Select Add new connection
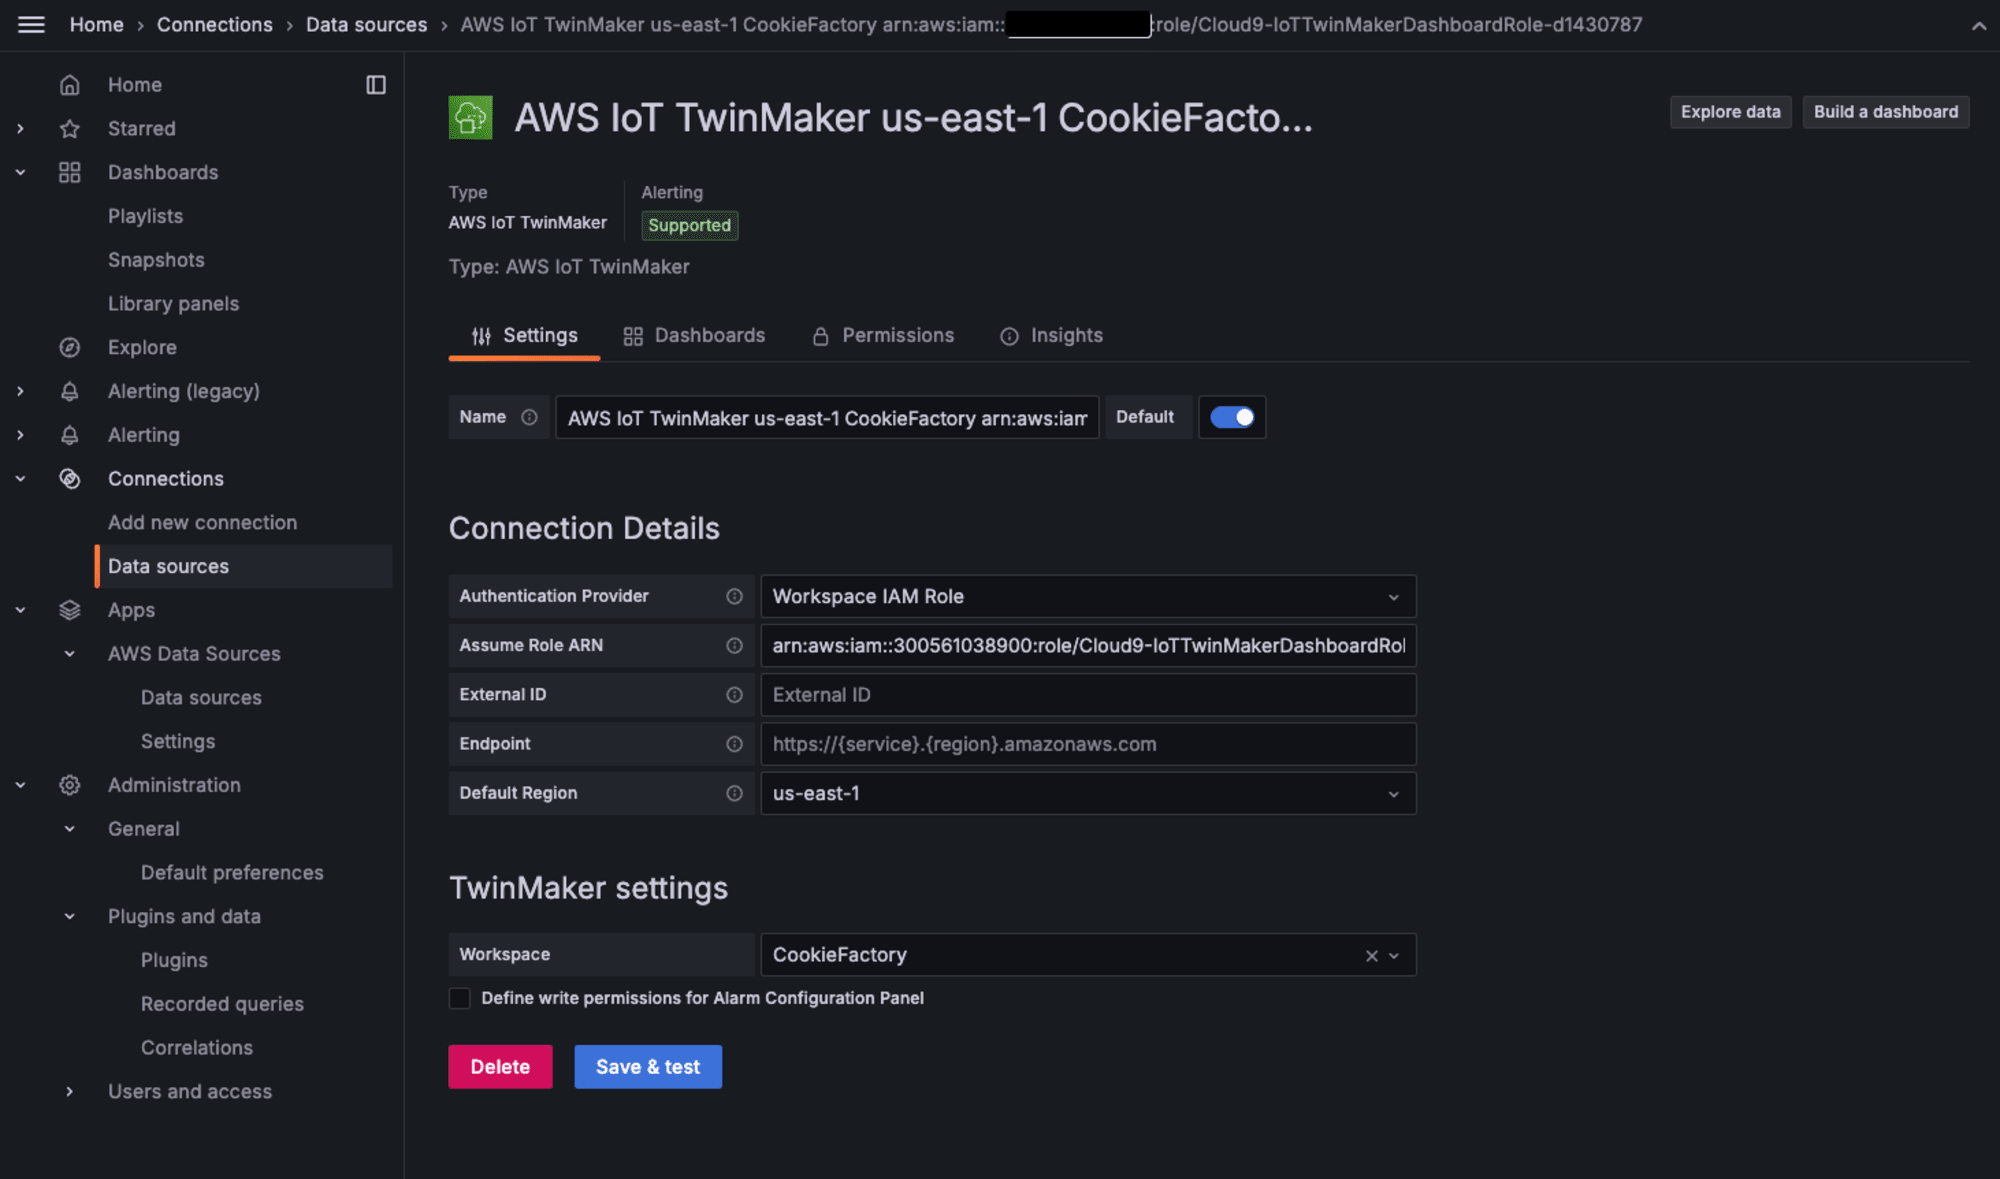 point(202,523)
